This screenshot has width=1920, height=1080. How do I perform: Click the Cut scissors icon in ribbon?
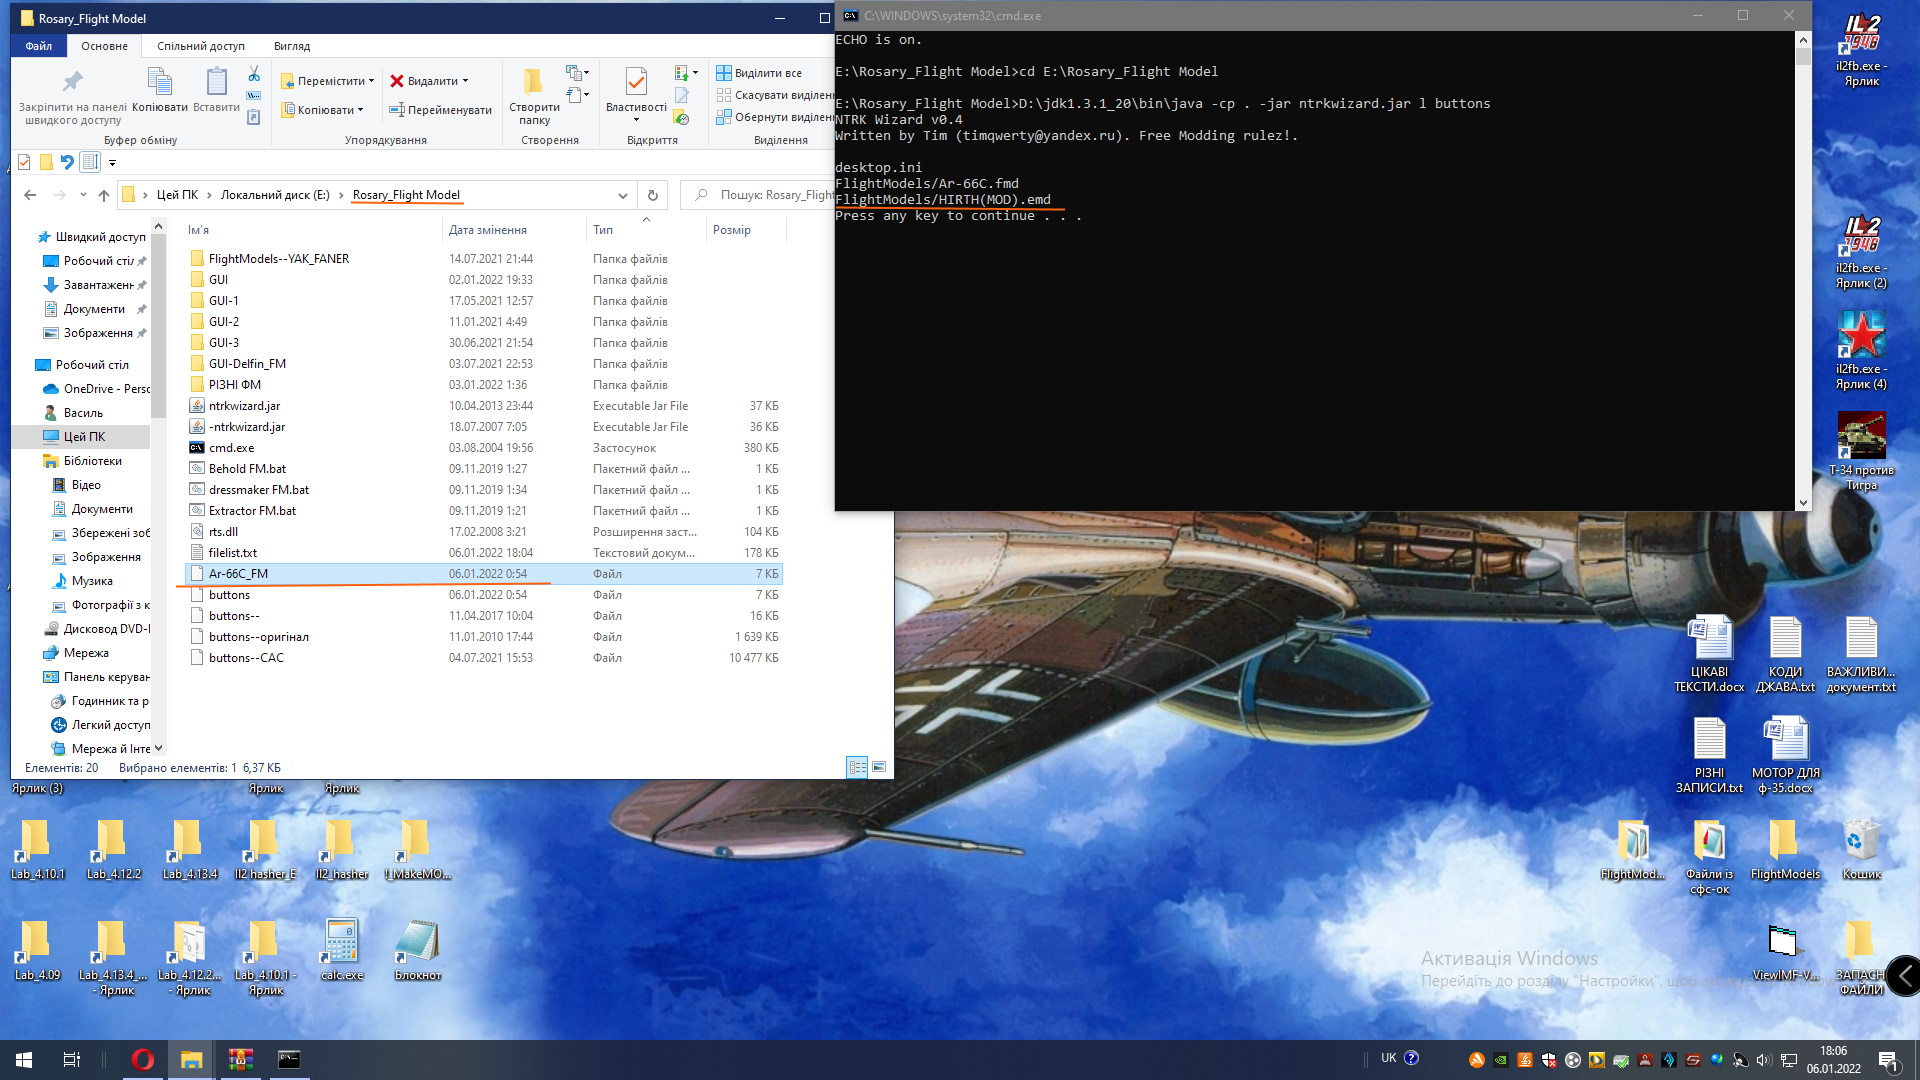(254, 74)
